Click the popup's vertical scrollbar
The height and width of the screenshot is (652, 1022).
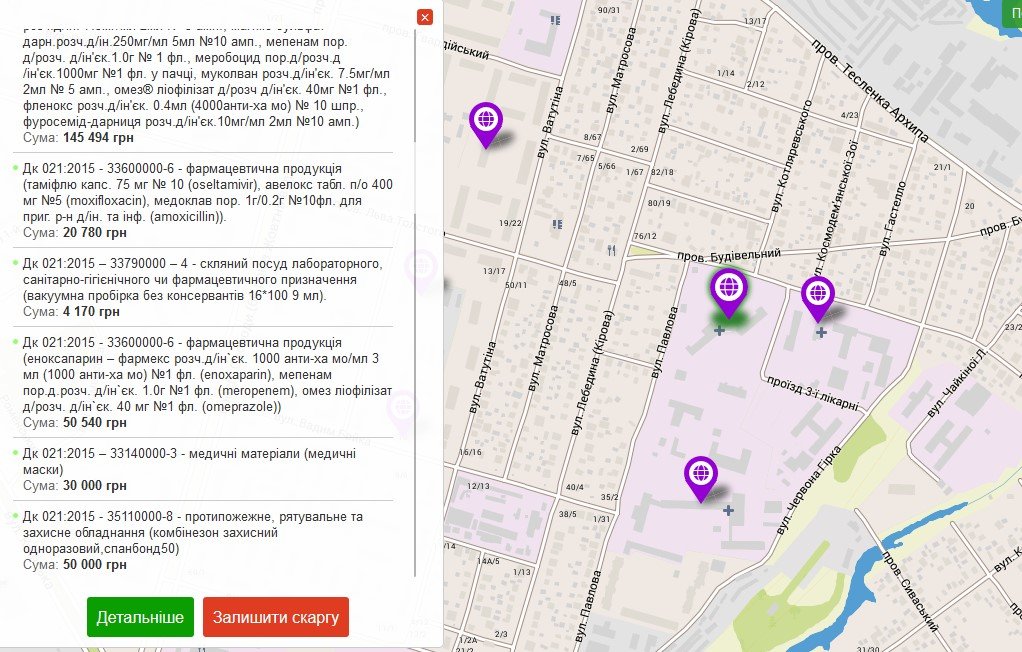click(416, 300)
